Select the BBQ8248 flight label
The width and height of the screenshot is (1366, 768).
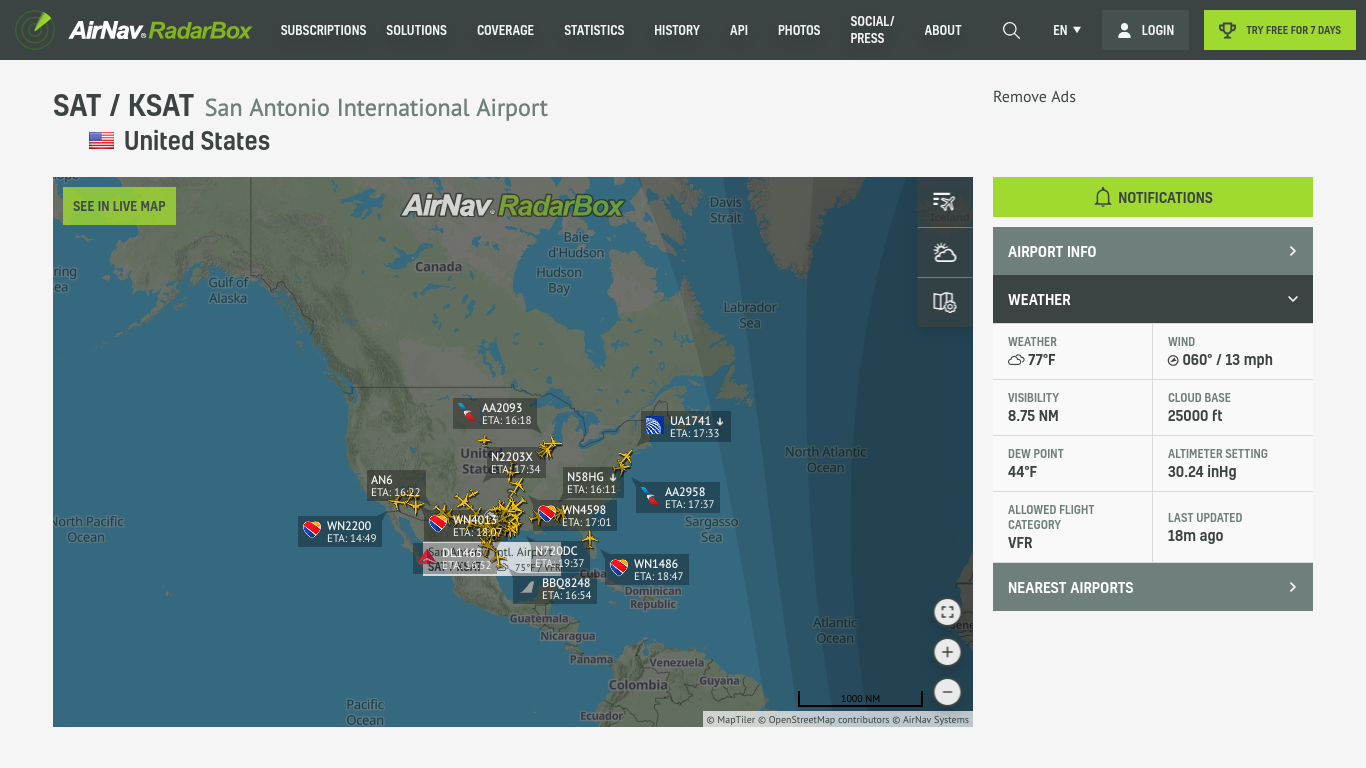tap(555, 589)
